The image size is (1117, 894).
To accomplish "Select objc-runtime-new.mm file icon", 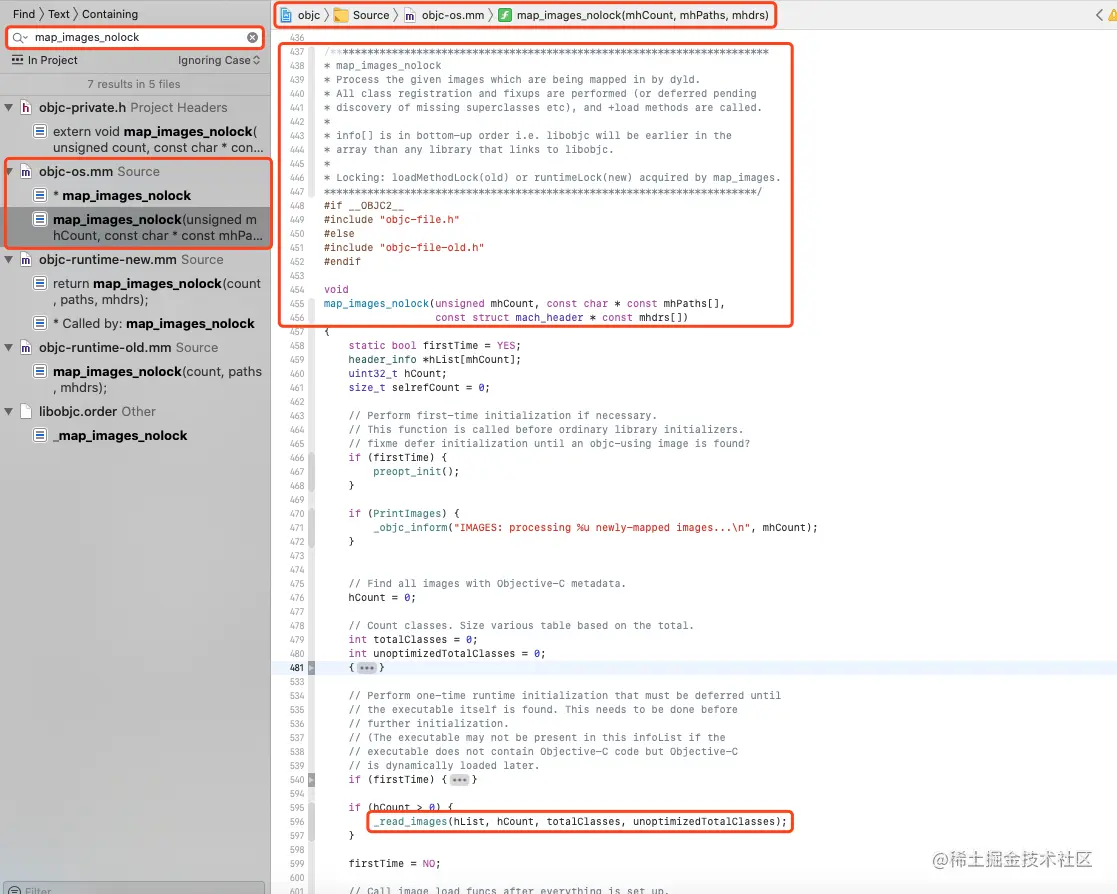I will [26, 260].
